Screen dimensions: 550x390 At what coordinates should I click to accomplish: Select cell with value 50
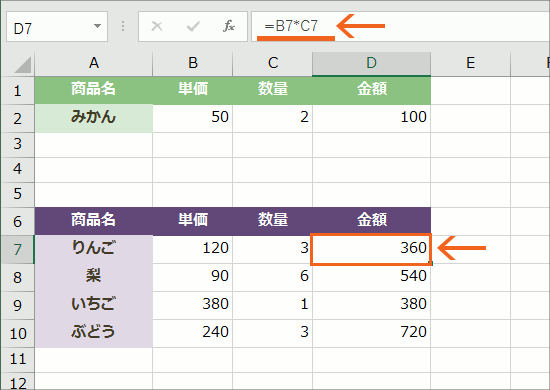point(193,119)
